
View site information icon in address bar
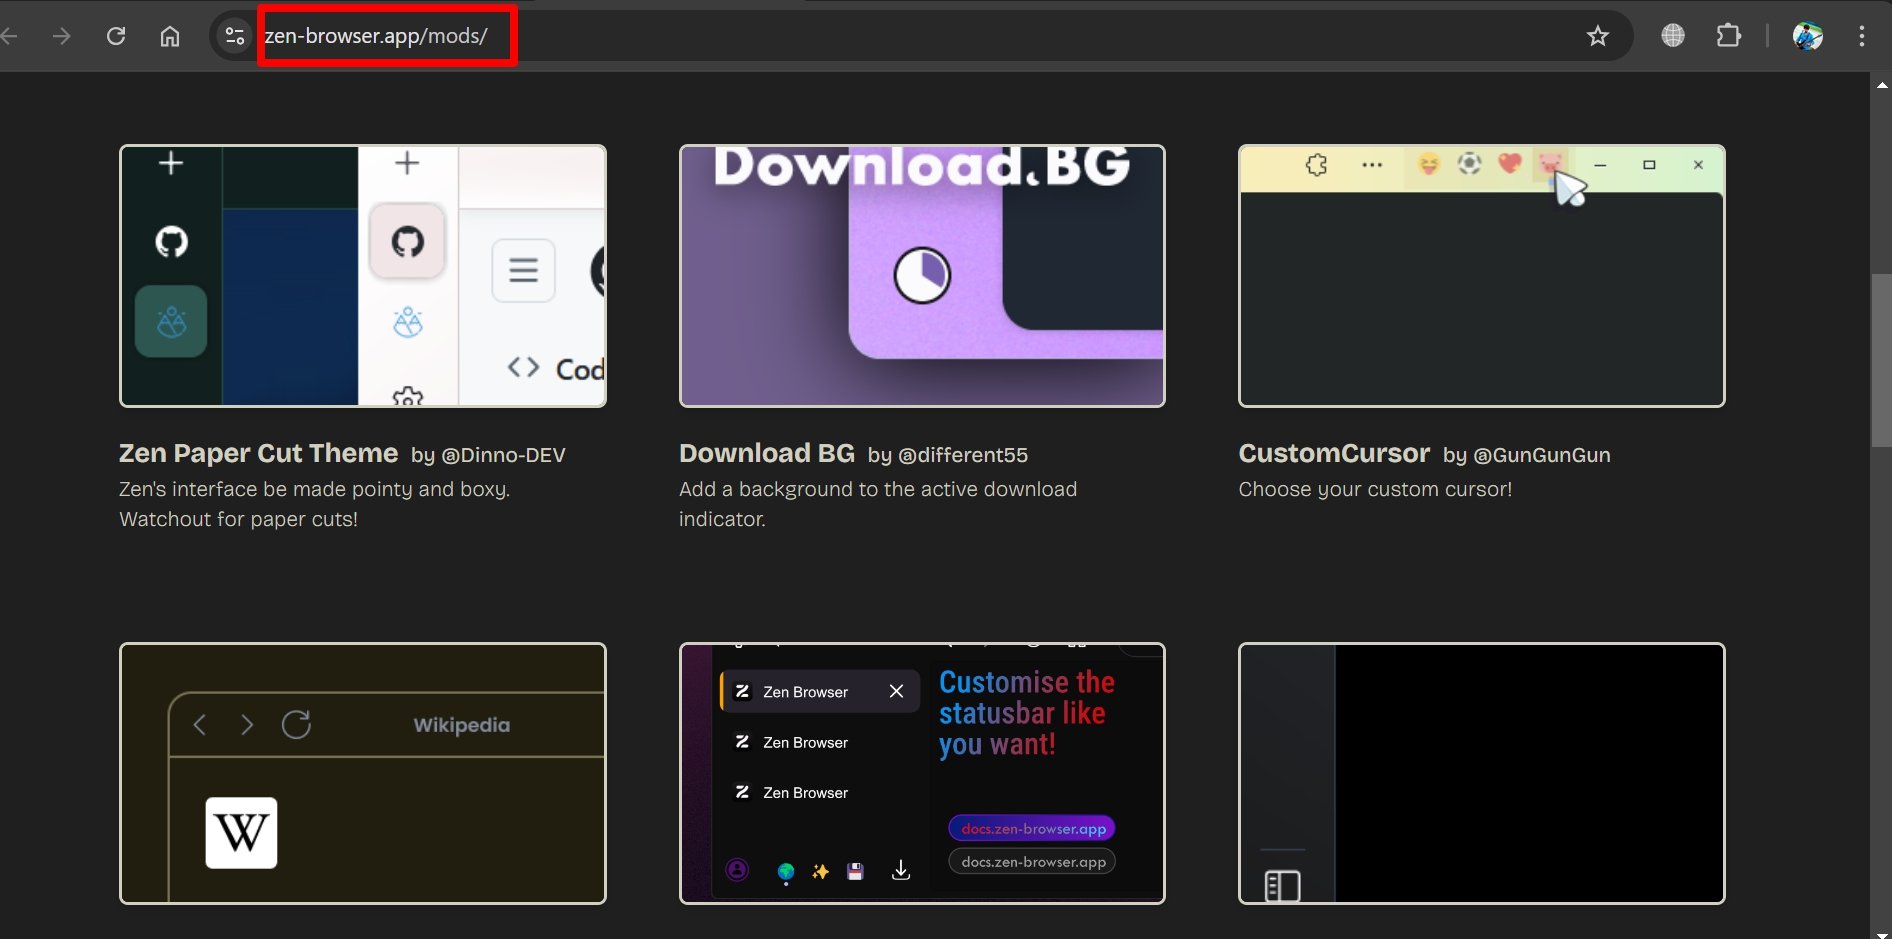[235, 36]
